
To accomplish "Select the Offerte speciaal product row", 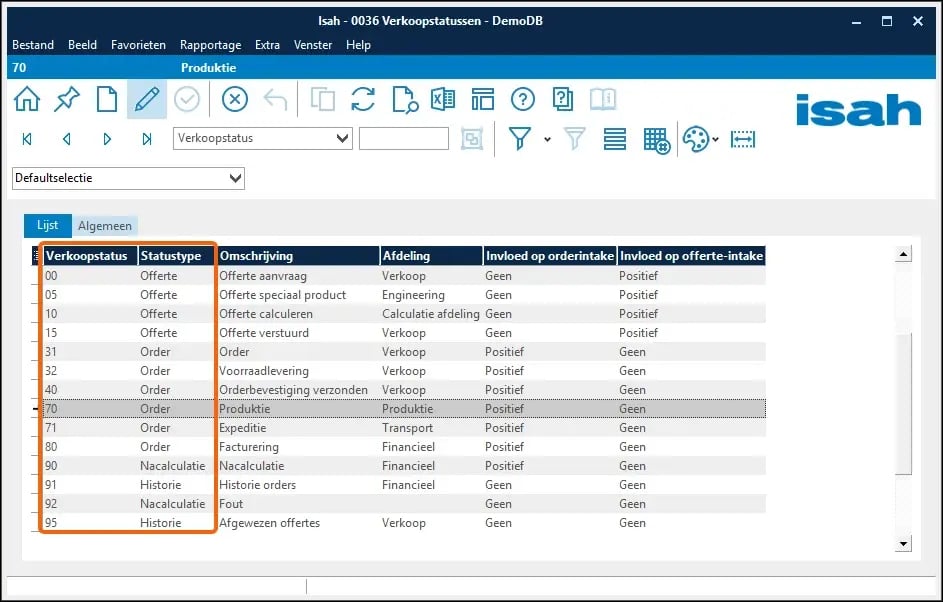I will click(404, 295).
